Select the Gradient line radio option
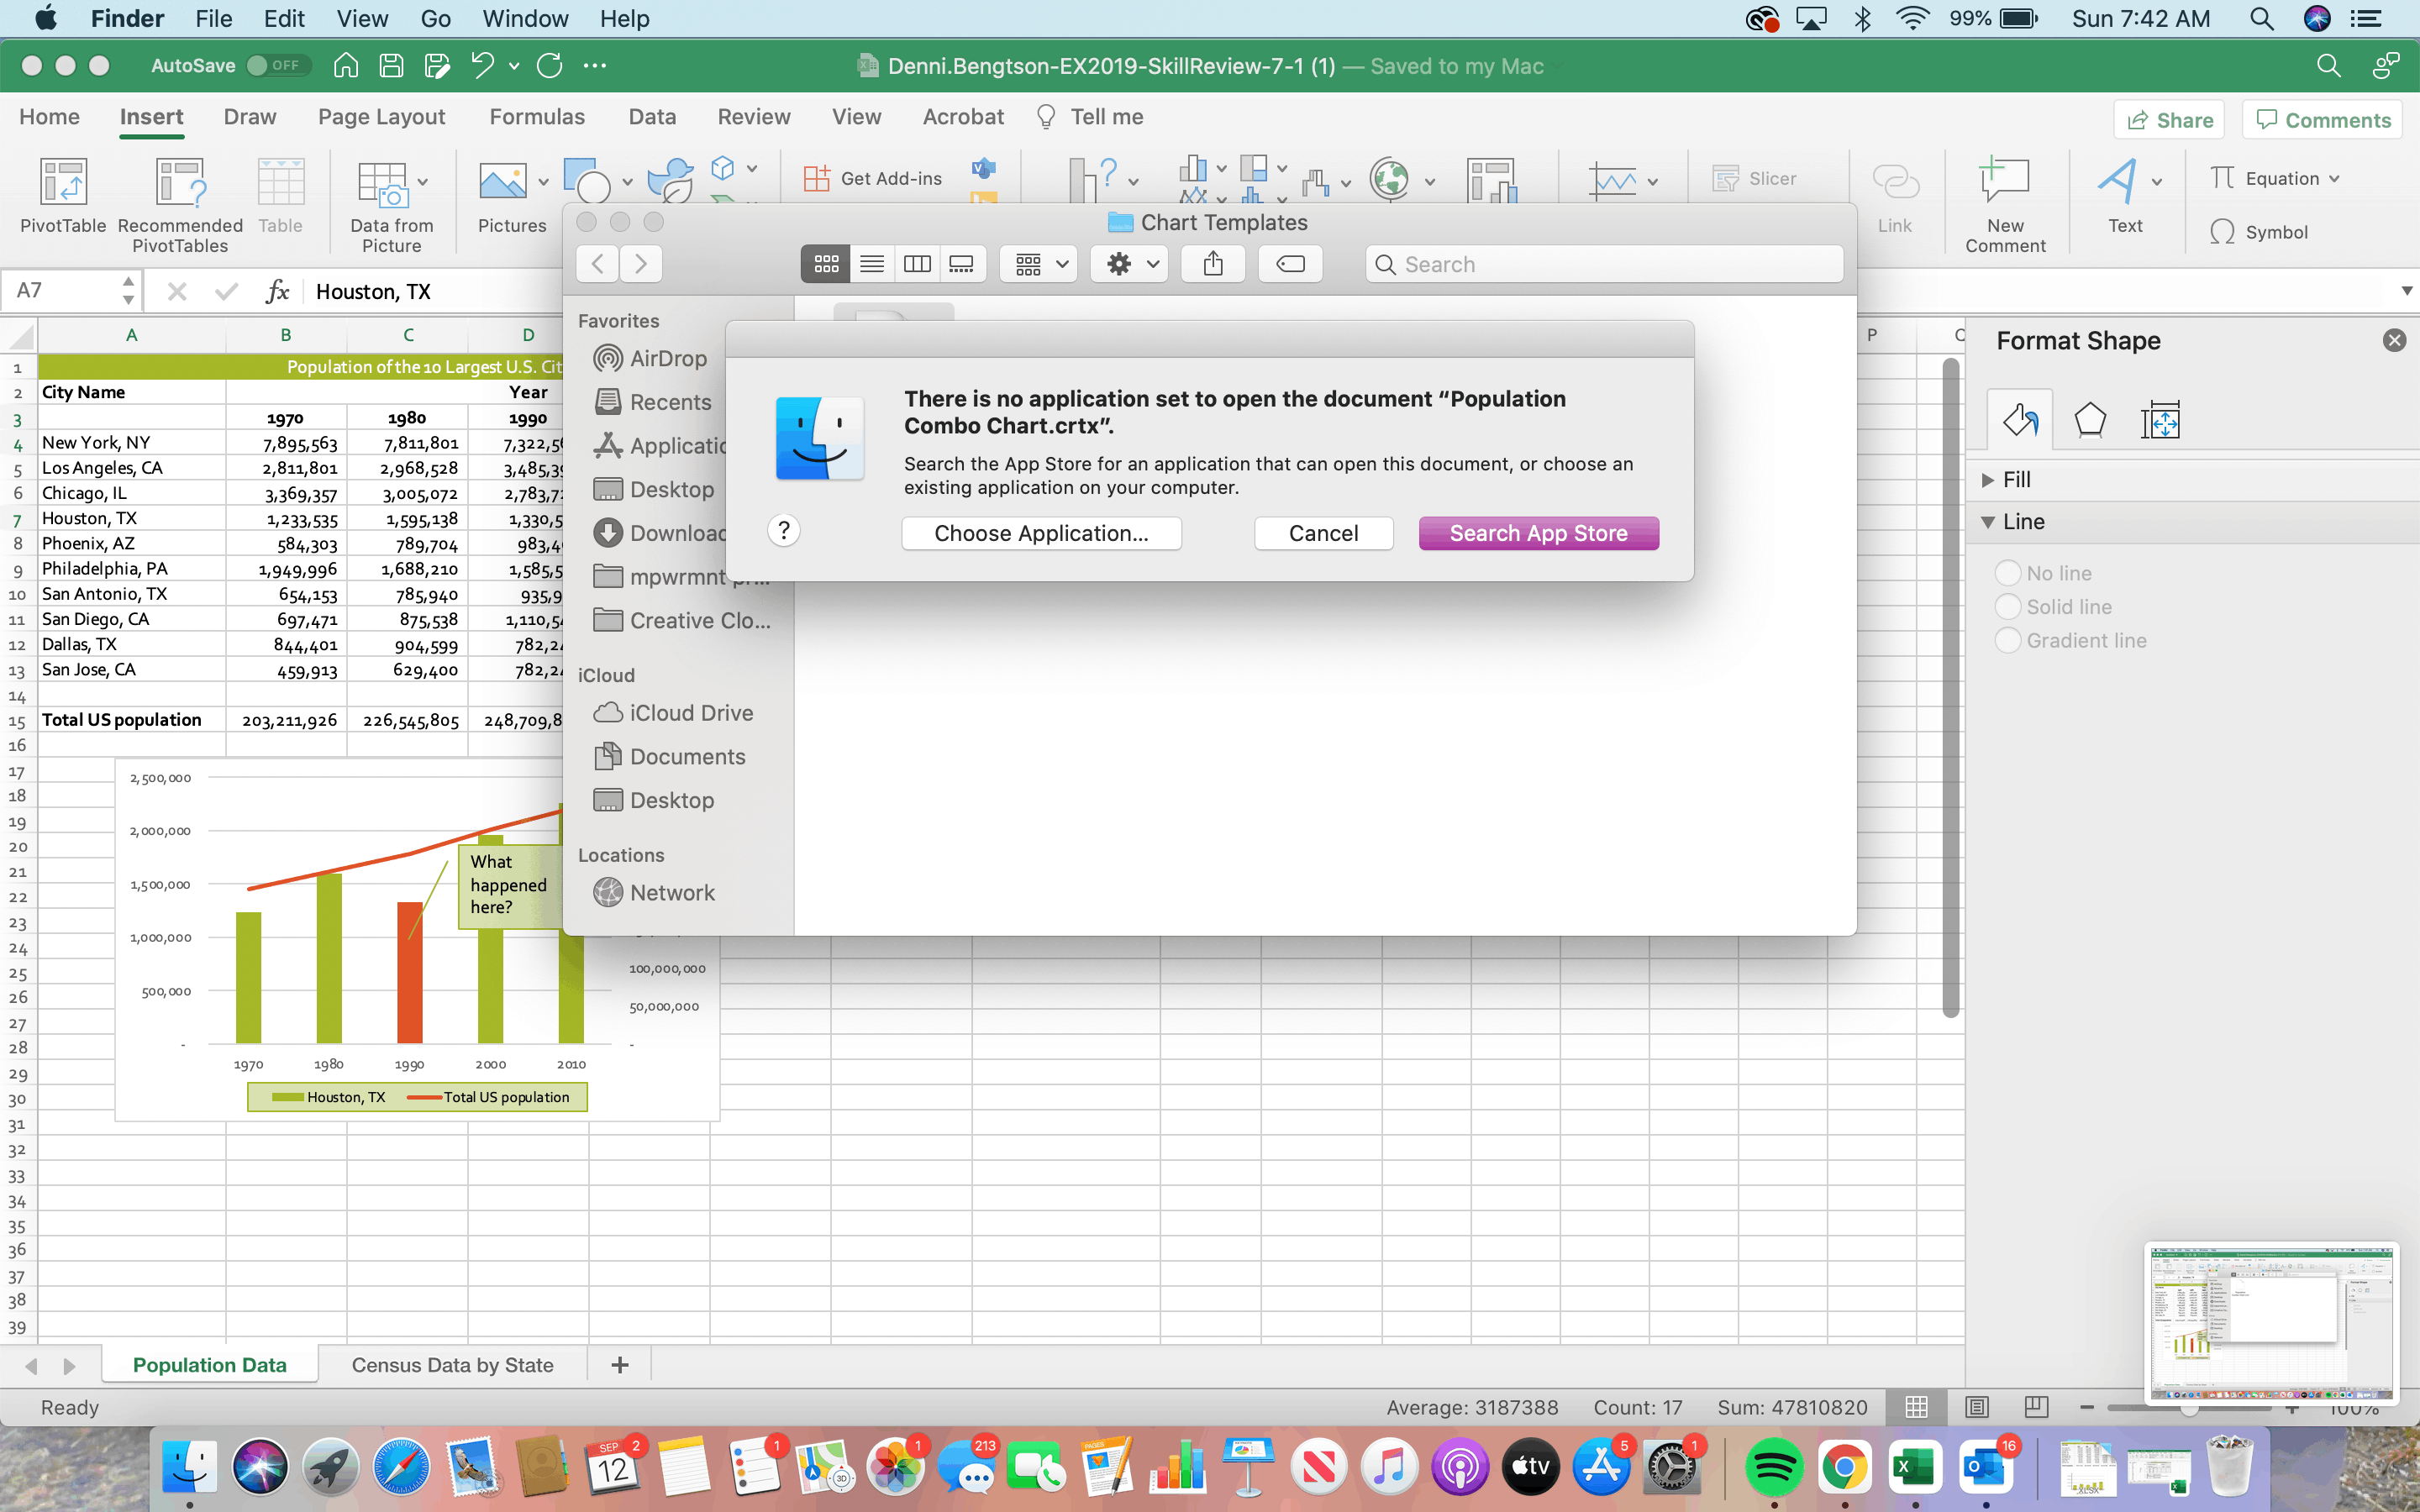This screenshot has height=1512, width=2420. point(2008,641)
